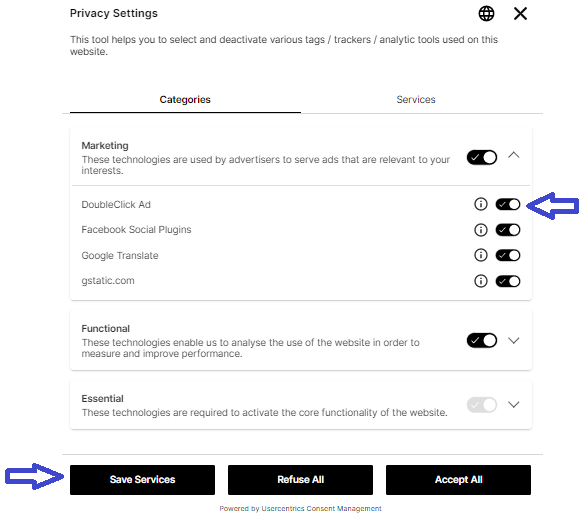Click the Refuse All button
The width and height of the screenshot is (585, 516).
click(300, 480)
